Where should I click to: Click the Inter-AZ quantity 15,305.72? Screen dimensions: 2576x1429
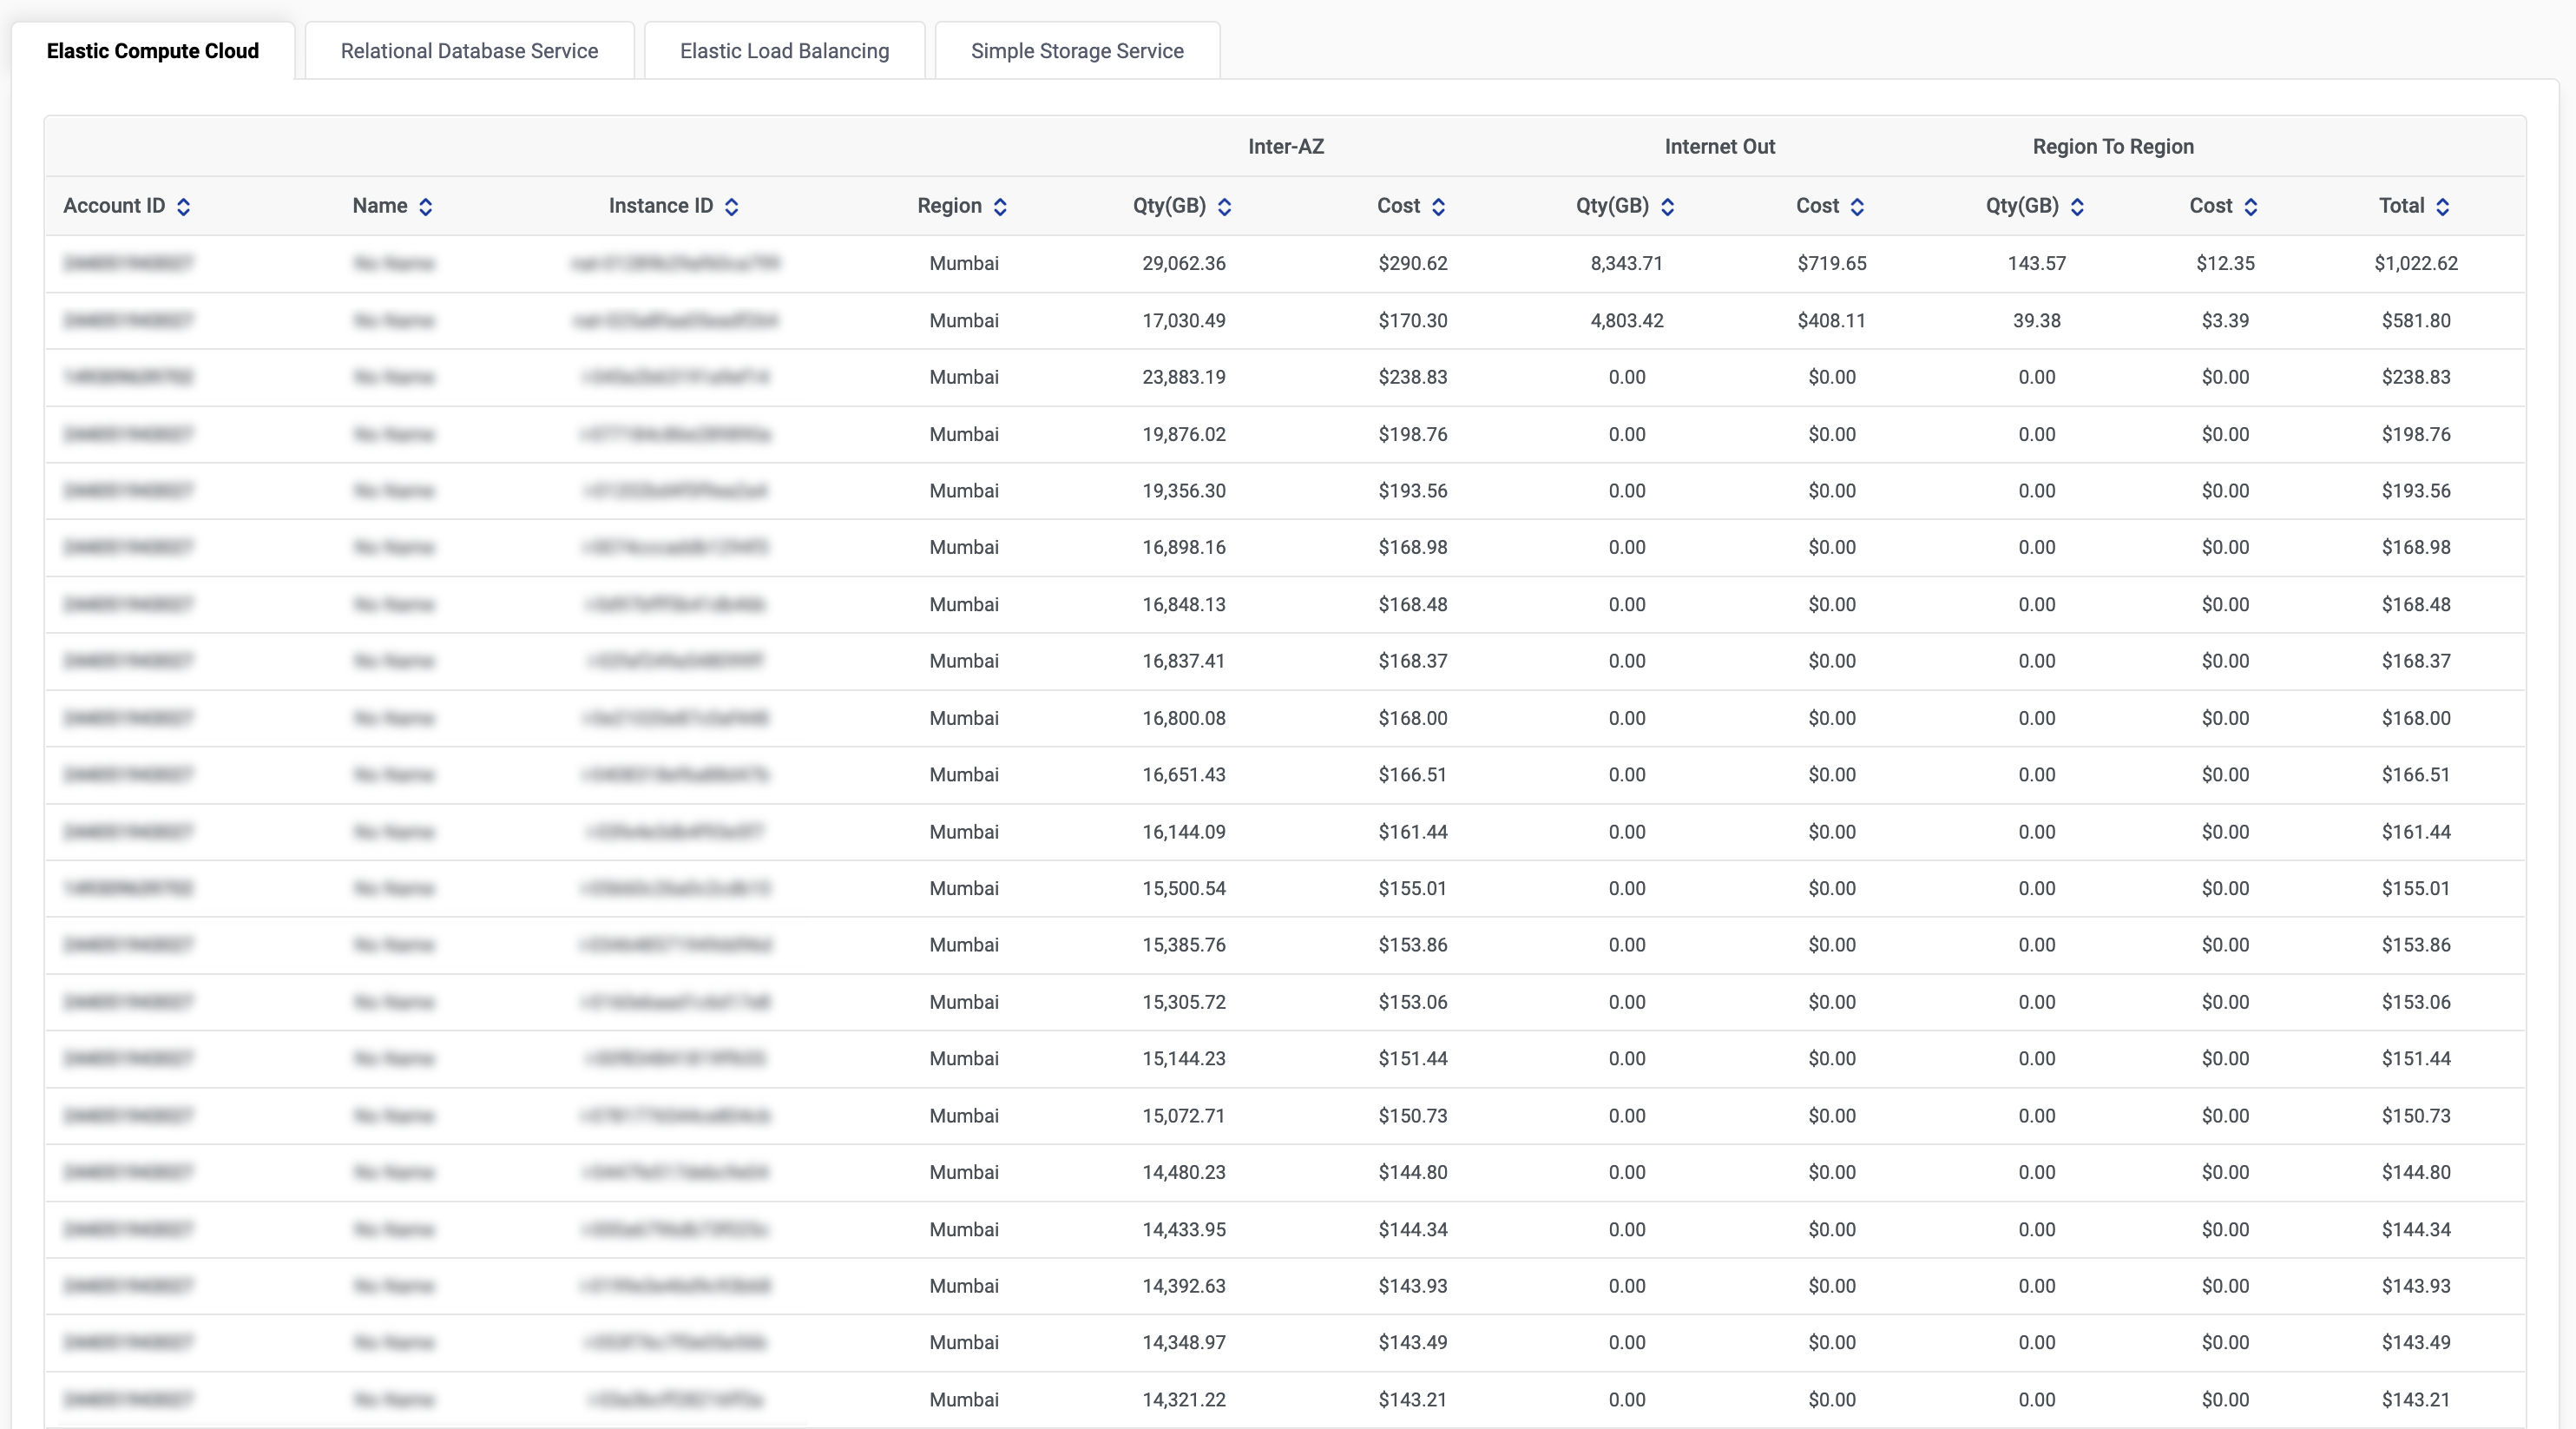1184,1002
